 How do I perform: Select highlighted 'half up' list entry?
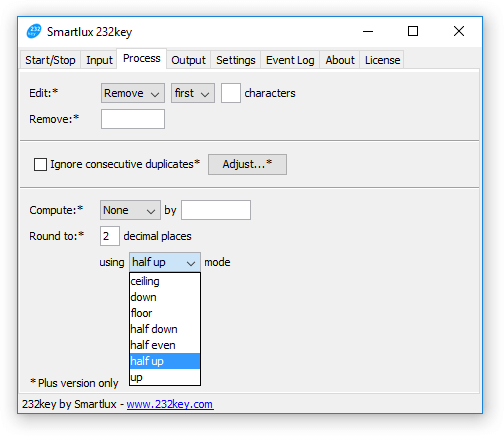click(x=165, y=361)
